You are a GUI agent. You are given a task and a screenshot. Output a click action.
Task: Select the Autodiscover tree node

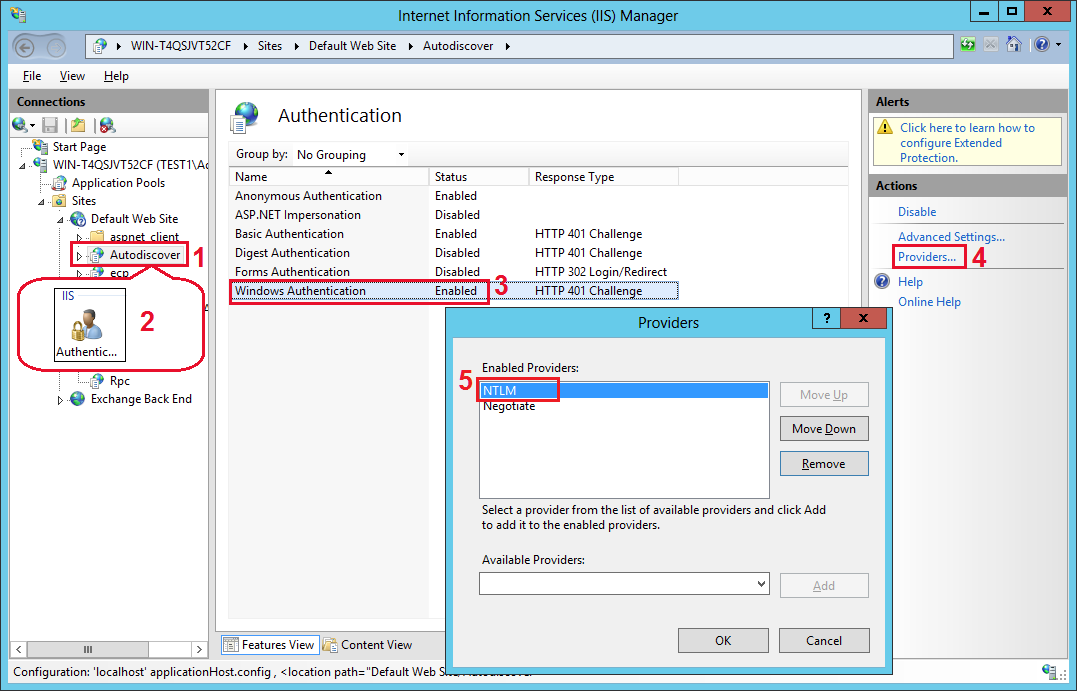pyautogui.click(x=144, y=255)
